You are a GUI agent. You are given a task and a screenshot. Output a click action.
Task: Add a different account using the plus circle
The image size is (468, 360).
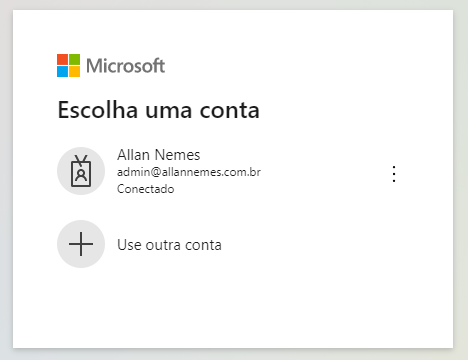81,244
